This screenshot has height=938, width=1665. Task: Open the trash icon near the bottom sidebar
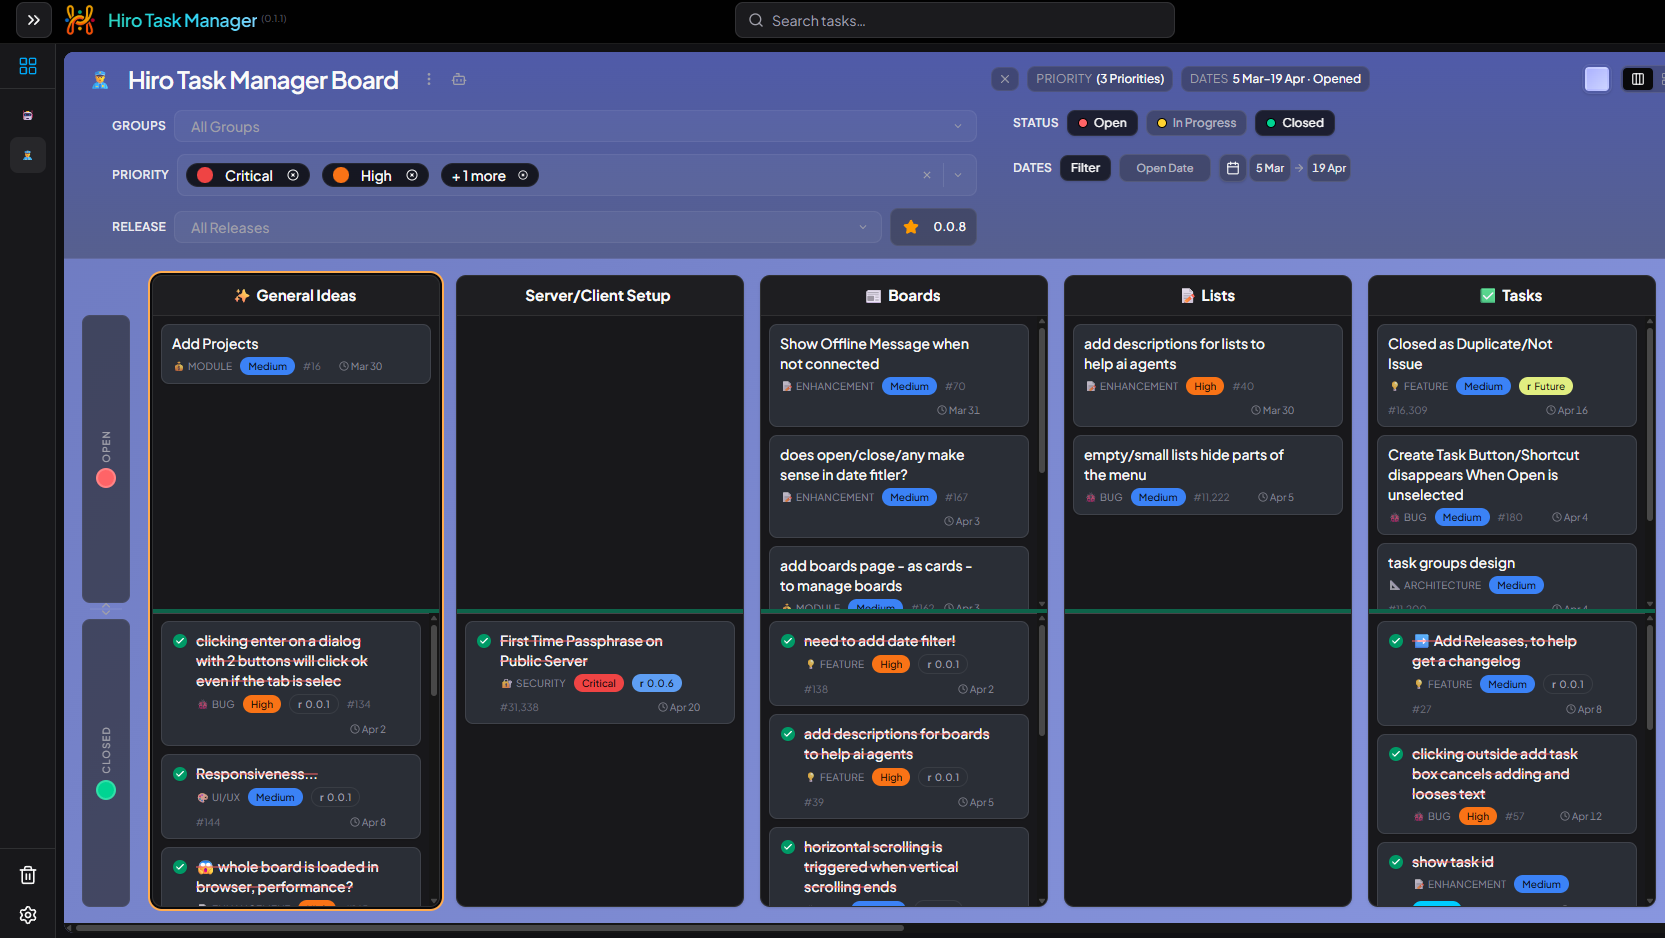27,874
